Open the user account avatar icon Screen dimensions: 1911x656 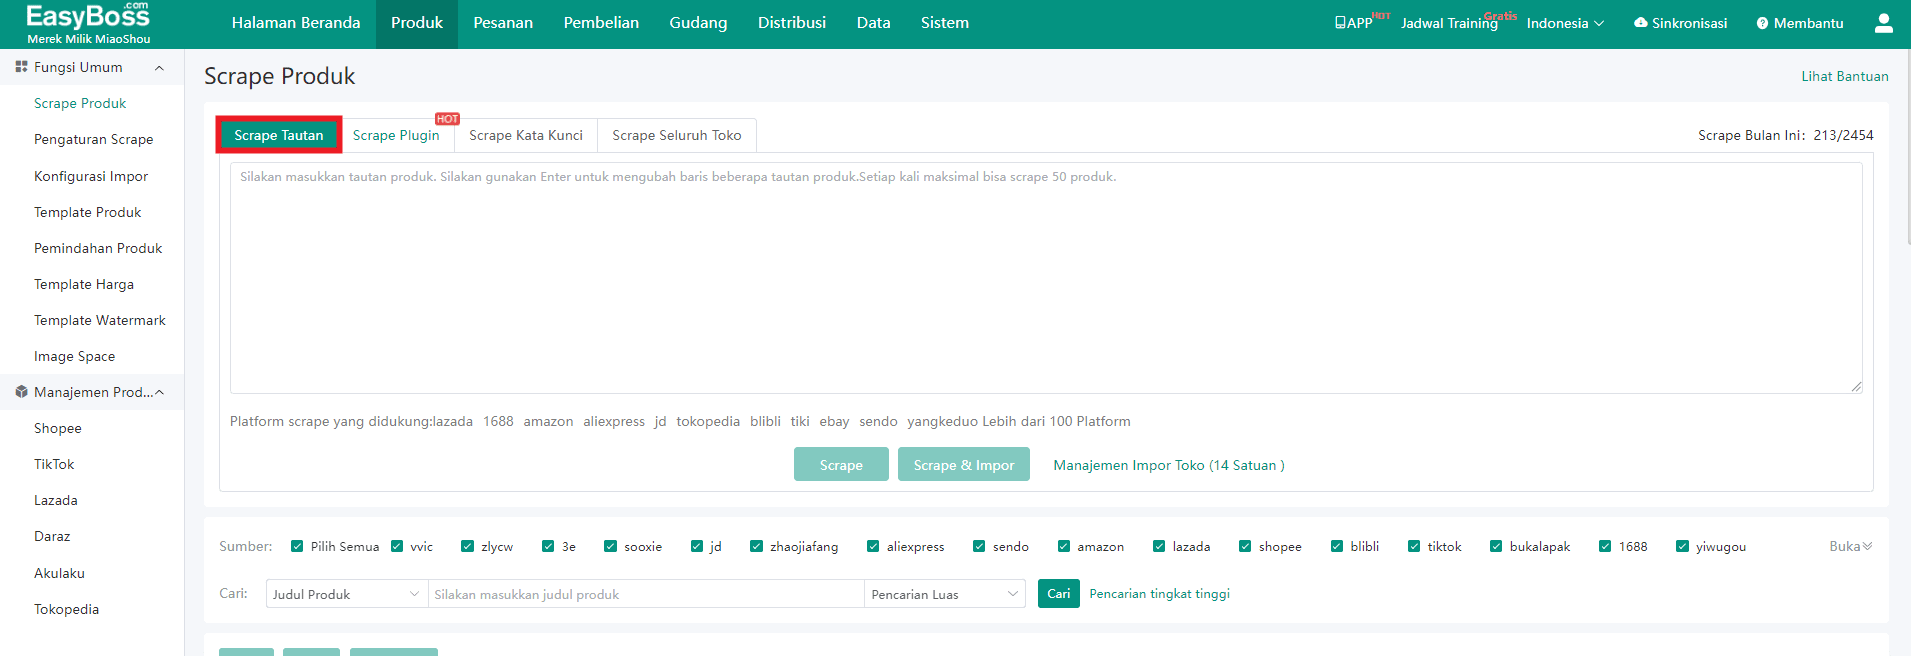pyautogui.click(x=1883, y=23)
